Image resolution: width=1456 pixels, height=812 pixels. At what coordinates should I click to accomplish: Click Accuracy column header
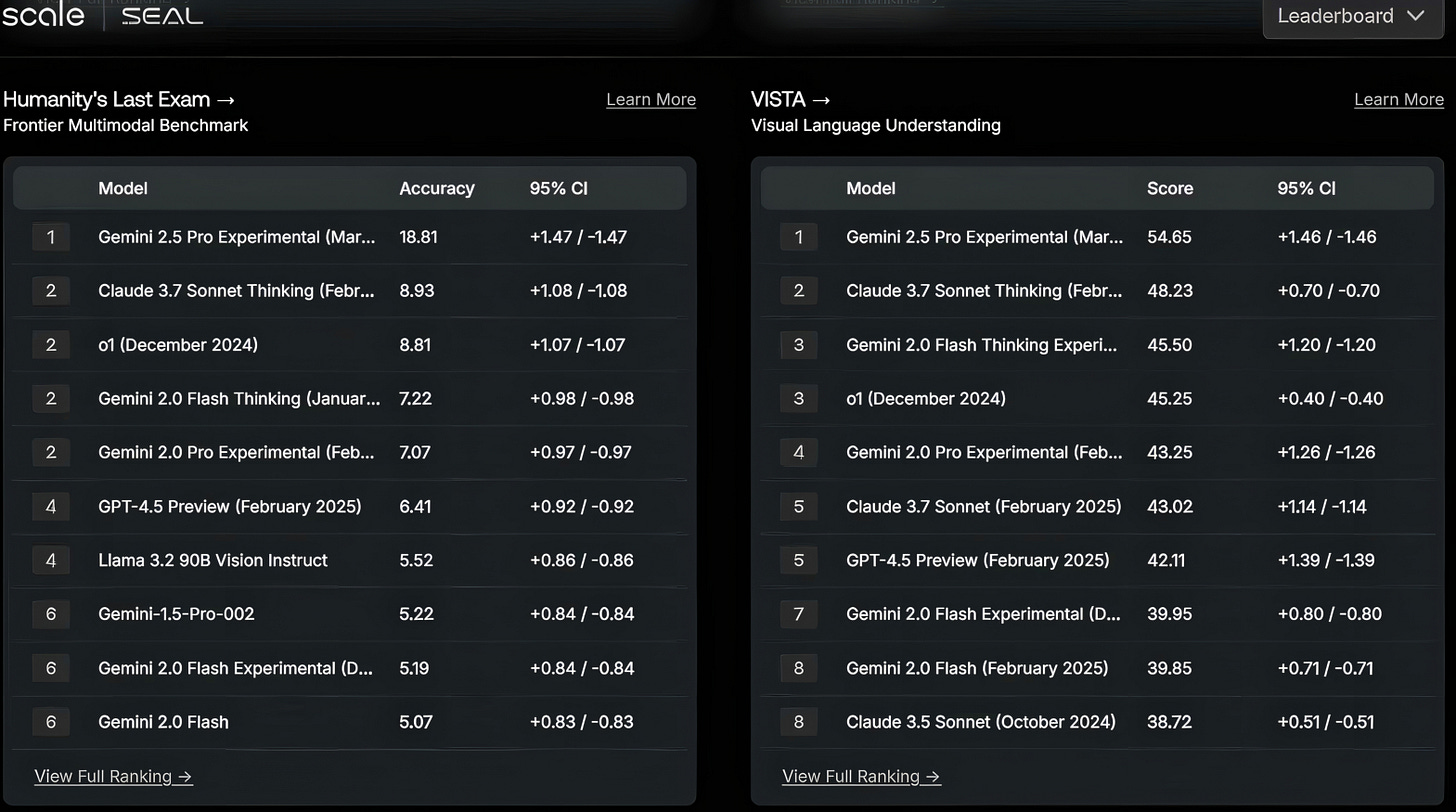click(x=437, y=188)
